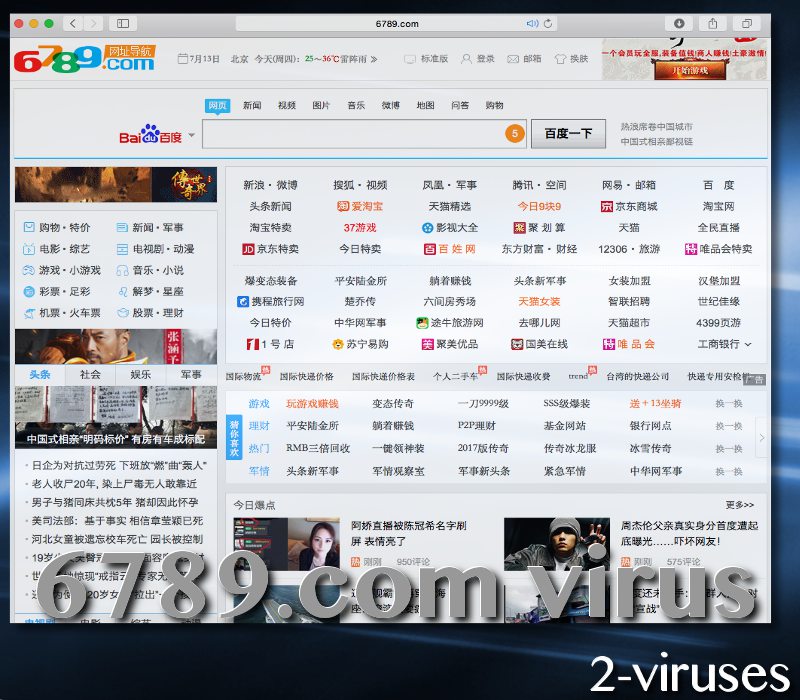
Task: Open the 邮箱 mail icon in top bar
Action: click(x=511, y=59)
